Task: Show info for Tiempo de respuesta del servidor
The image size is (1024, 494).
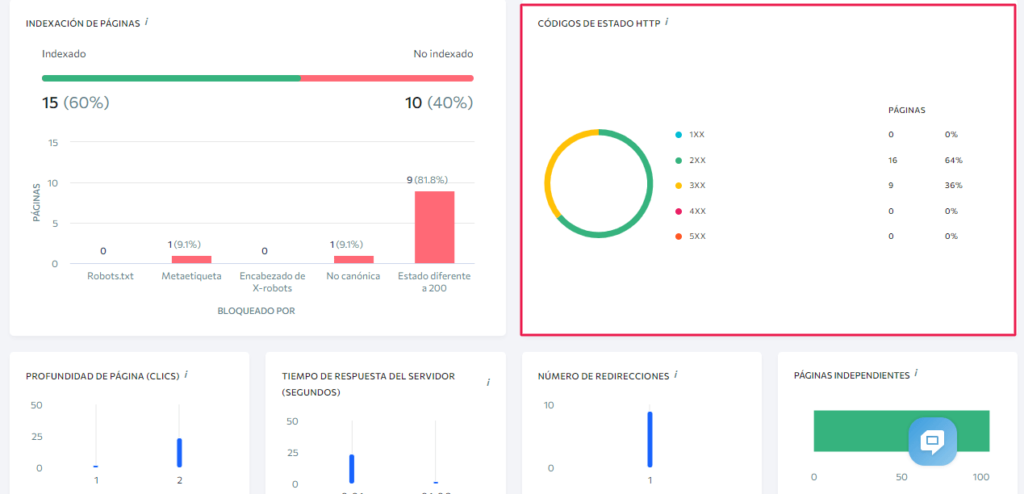Action: click(488, 382)
